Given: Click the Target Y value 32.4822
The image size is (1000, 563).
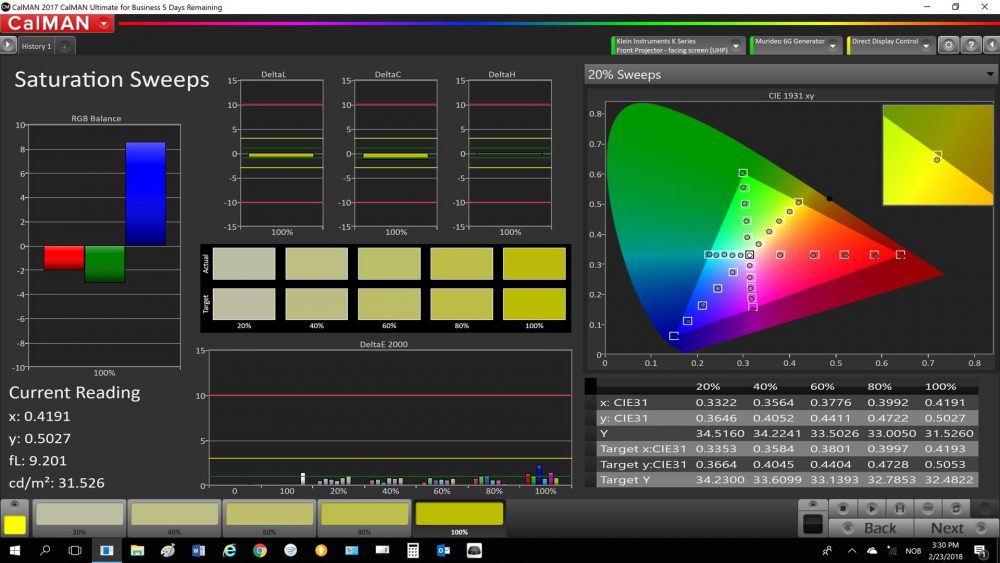Looking at the screenshot, I should coord(948,479).
